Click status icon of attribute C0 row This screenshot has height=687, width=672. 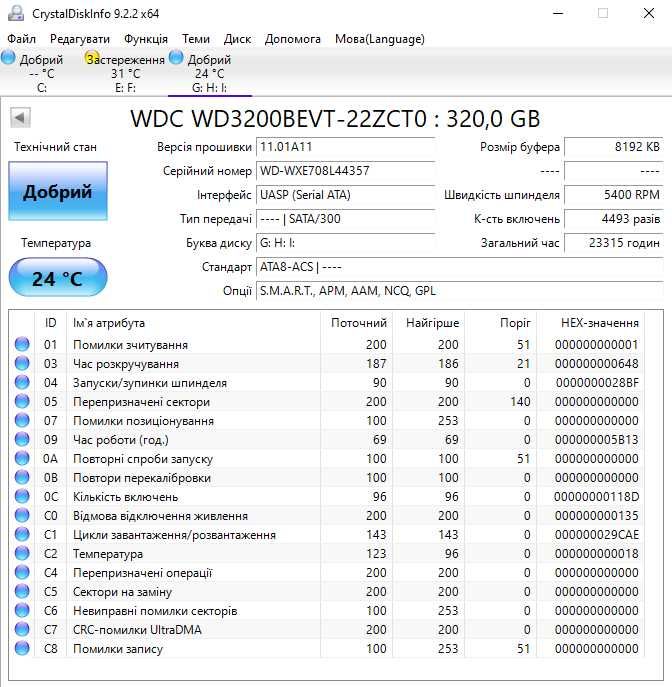pyautogui.click(x=22, y=515)
